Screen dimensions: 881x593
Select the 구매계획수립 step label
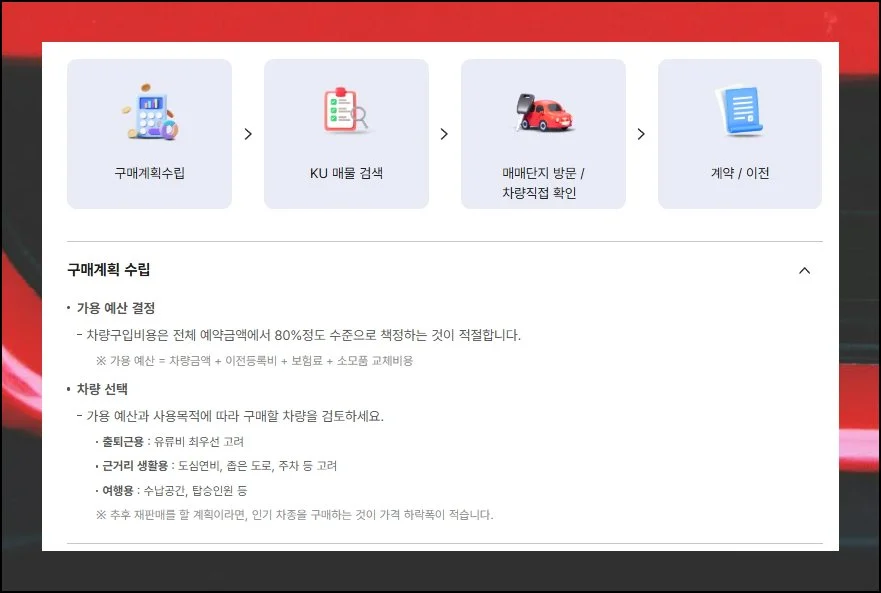pyautogui.click(x=149, y=173)
